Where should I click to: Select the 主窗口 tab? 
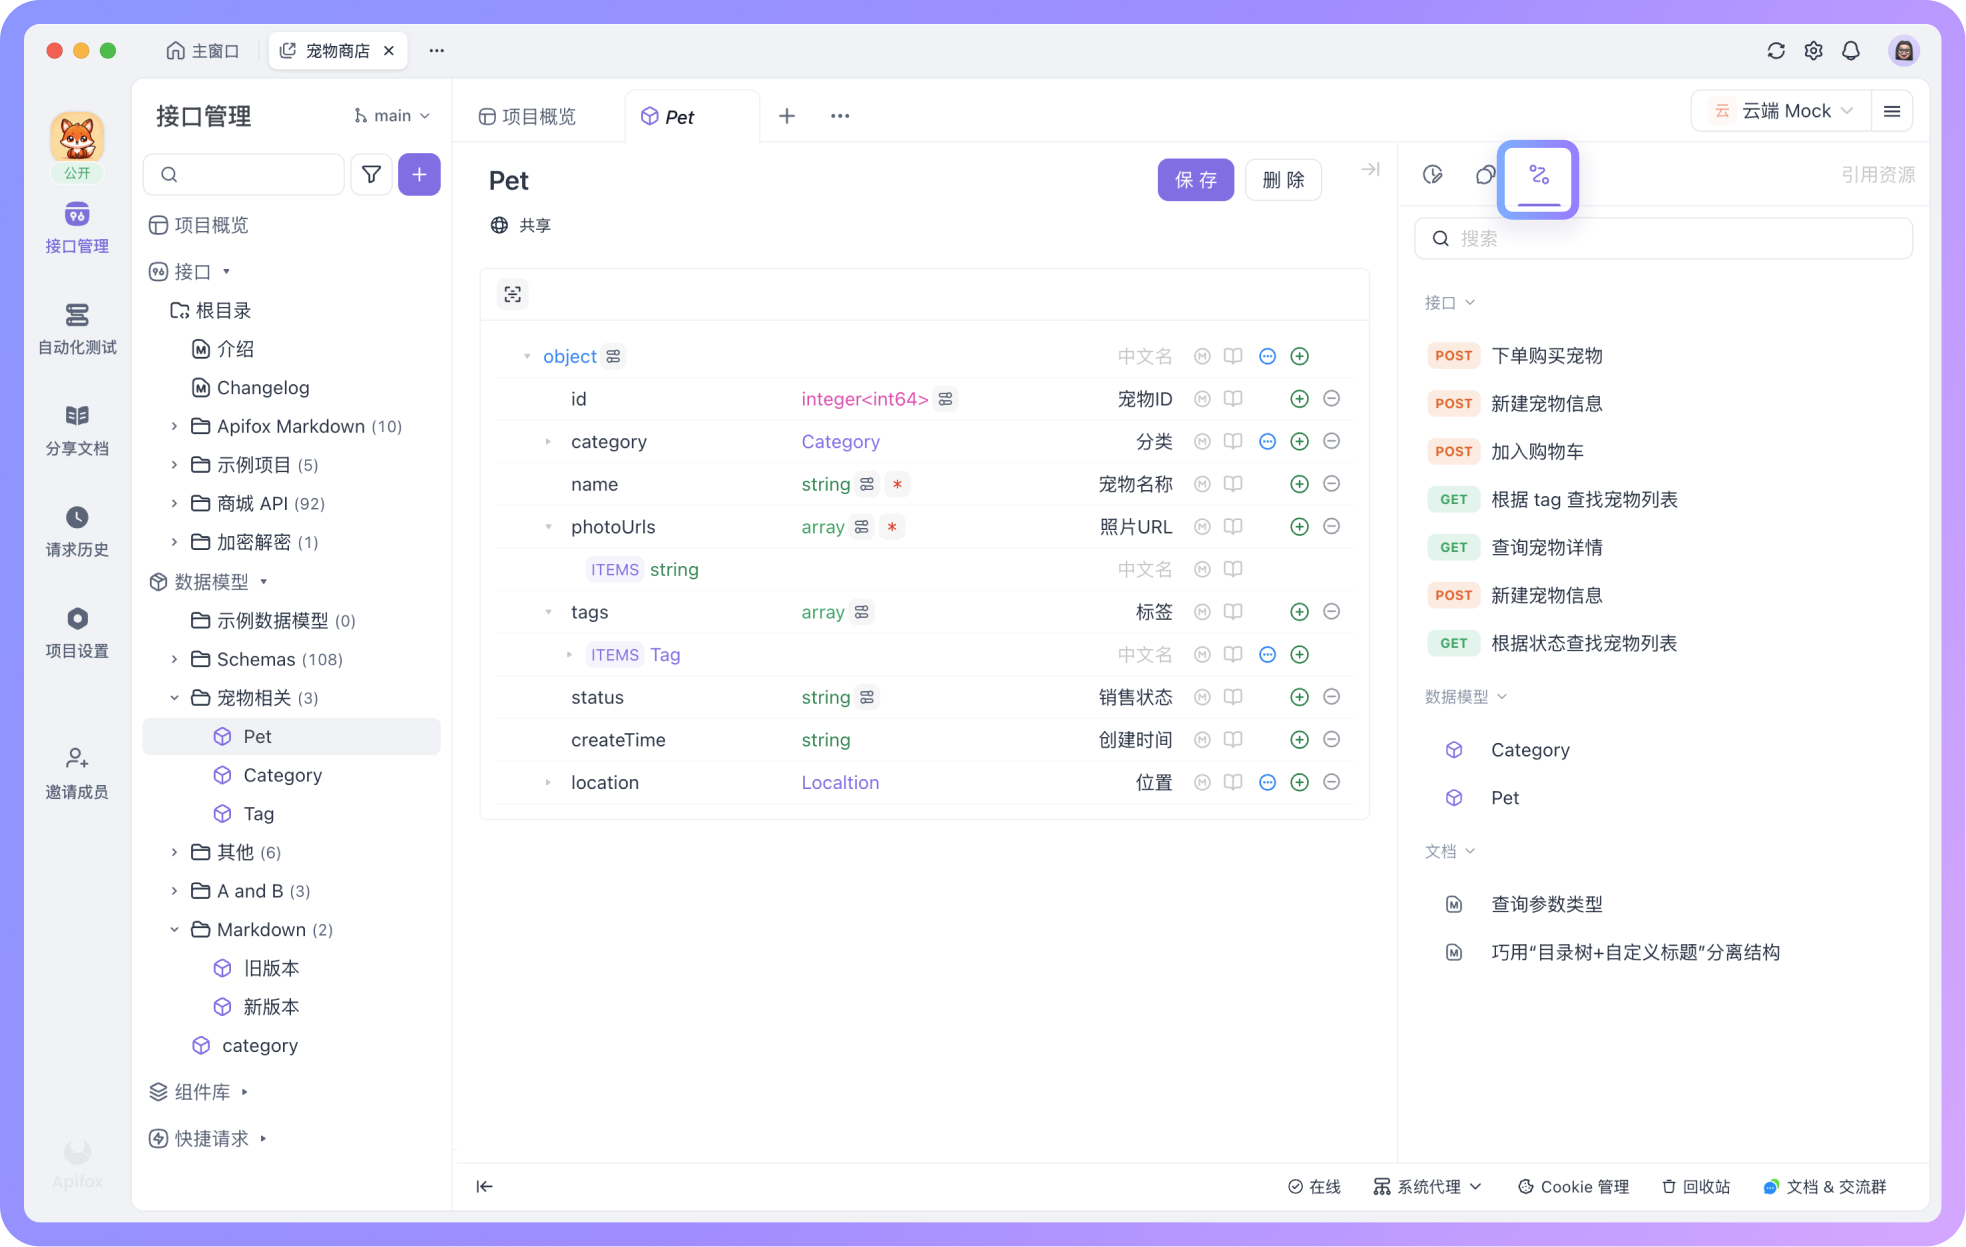pos(203,51)
